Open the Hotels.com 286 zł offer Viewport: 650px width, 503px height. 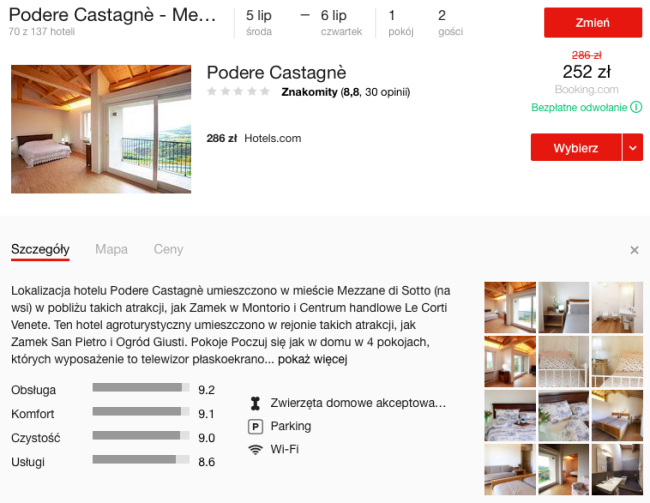click(x=254, y=138)
